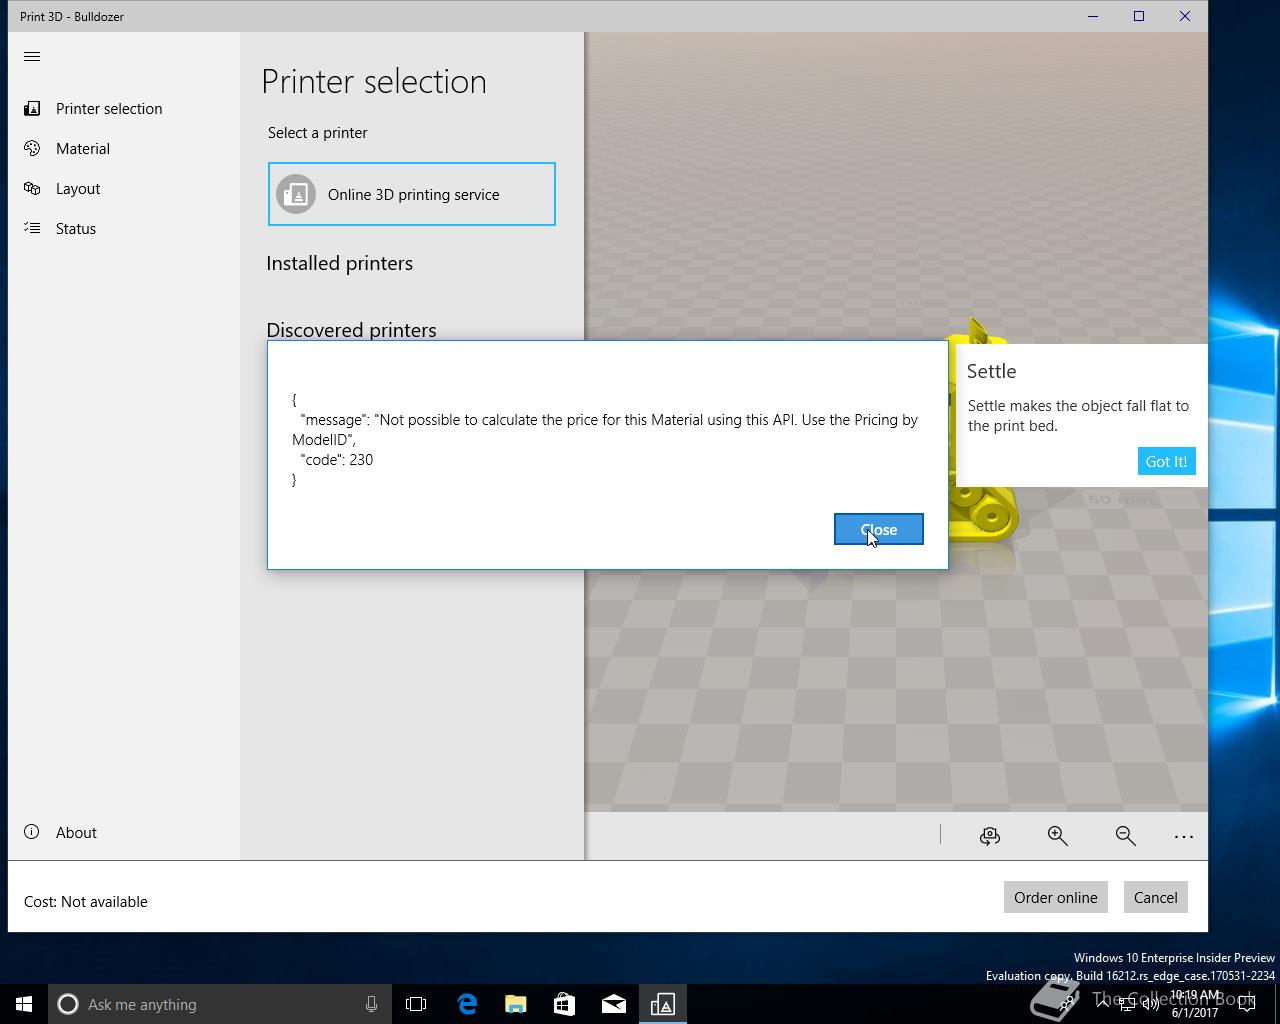Click the Settle tooltip title

click(991, 371)
